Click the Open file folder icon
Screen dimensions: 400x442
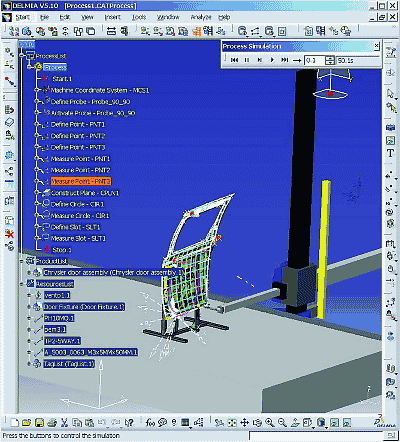[x=26, y=423]
